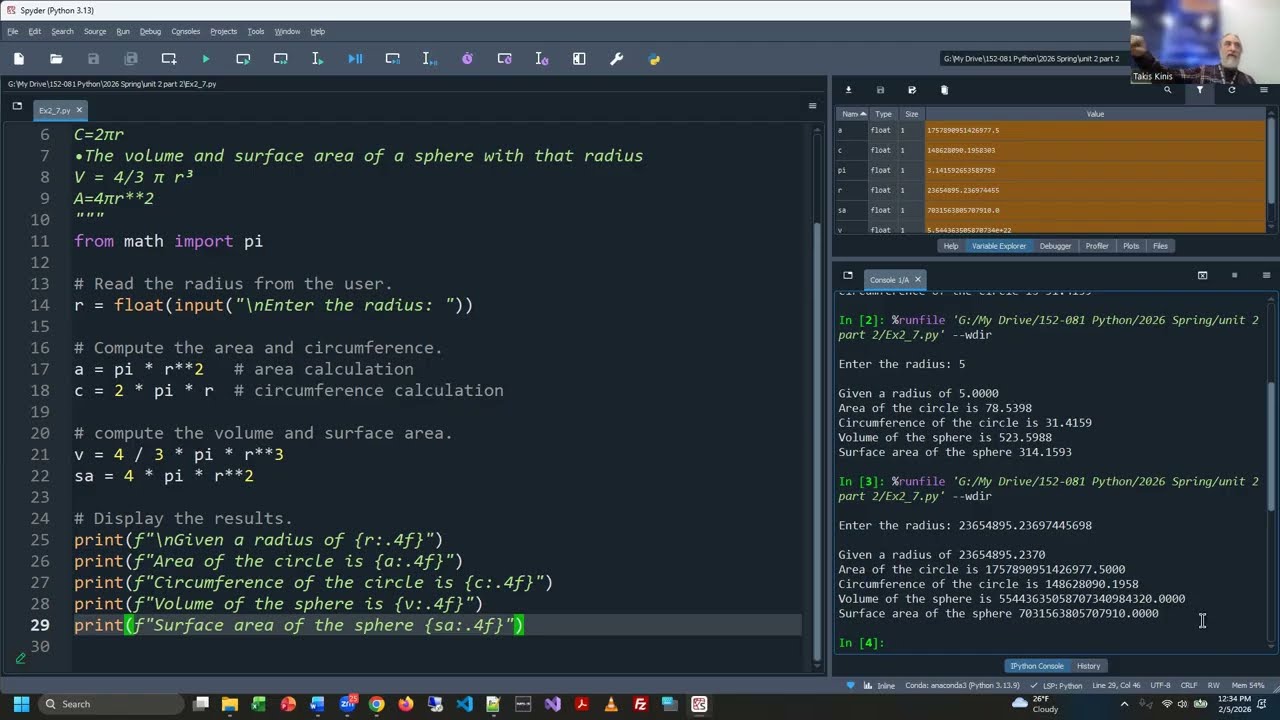Refresh the Variable Explorer variables

point(1232,90)
